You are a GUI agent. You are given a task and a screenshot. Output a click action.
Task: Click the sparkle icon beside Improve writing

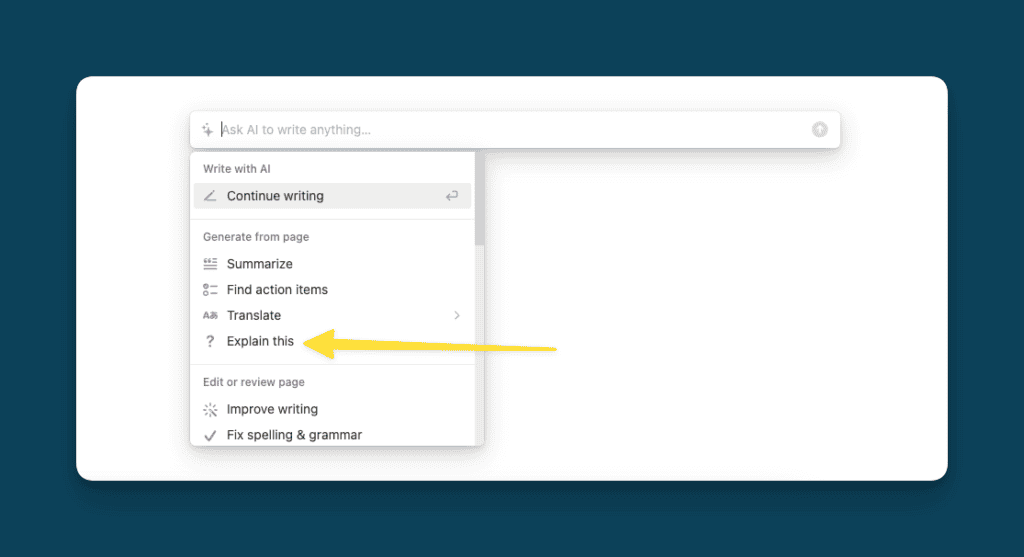(210, 409)
